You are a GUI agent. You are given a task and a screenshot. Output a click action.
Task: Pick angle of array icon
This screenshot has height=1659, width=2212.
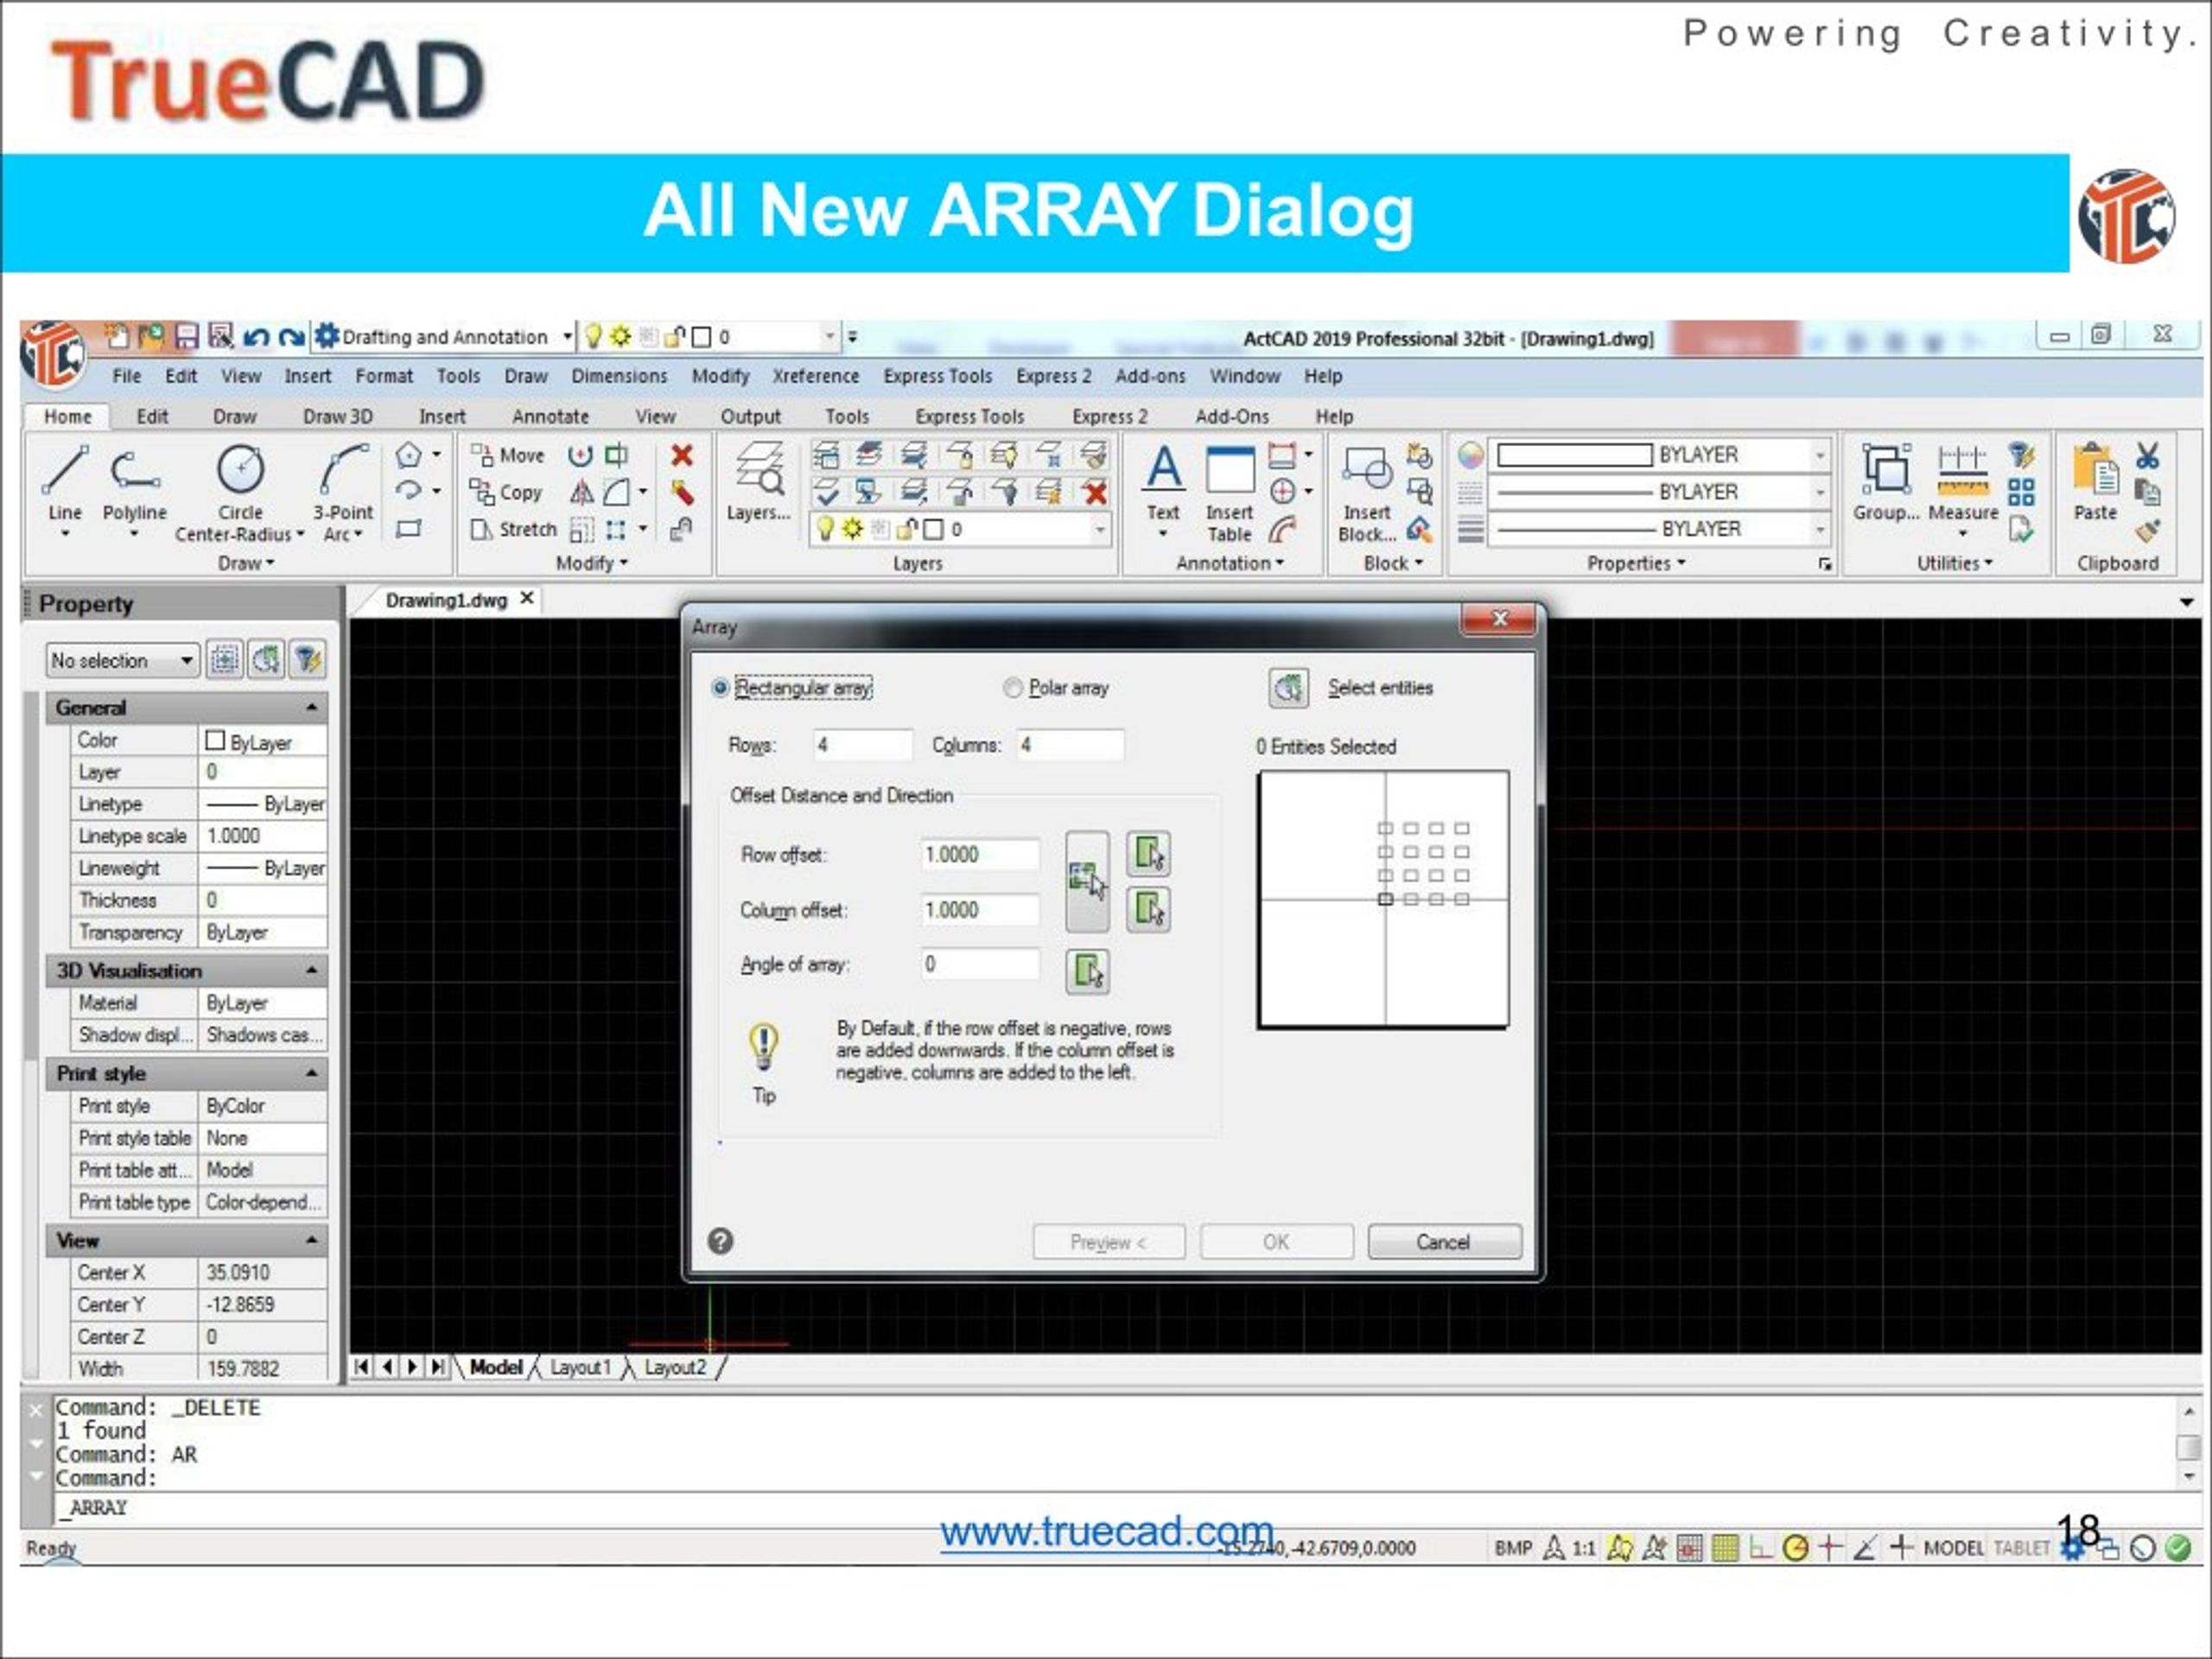pyautogui.click(x=1087, y=970)
